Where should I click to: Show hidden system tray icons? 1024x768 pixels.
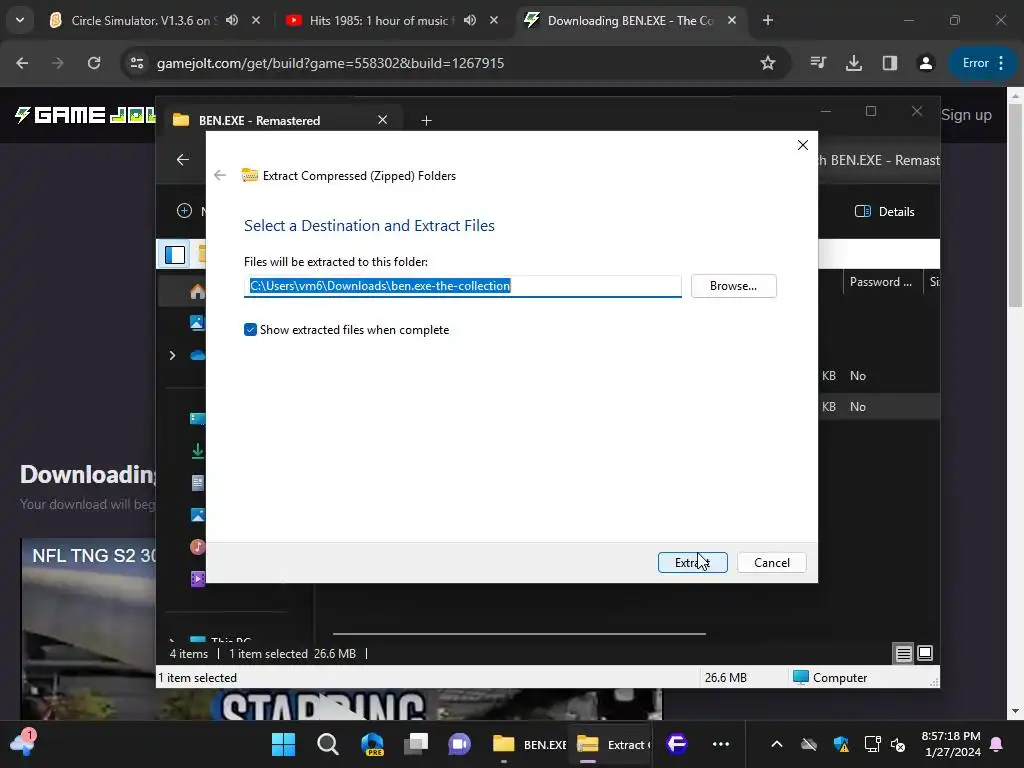[776, 744]
